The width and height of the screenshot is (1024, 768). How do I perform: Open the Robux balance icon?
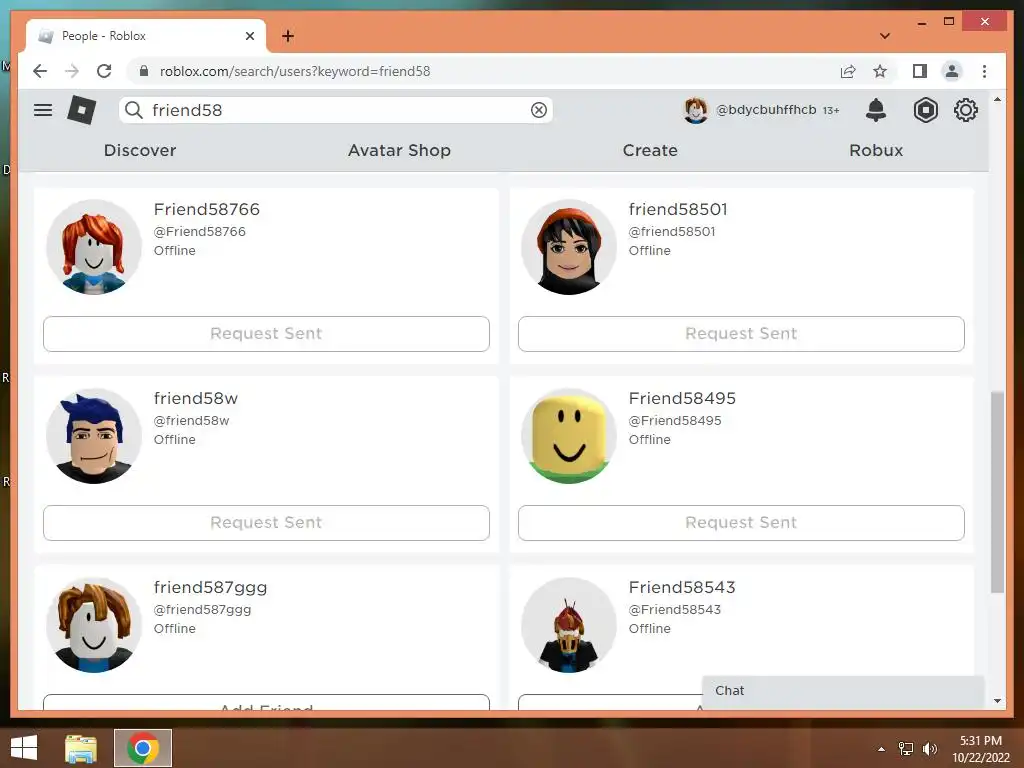(x=925, y=110)
